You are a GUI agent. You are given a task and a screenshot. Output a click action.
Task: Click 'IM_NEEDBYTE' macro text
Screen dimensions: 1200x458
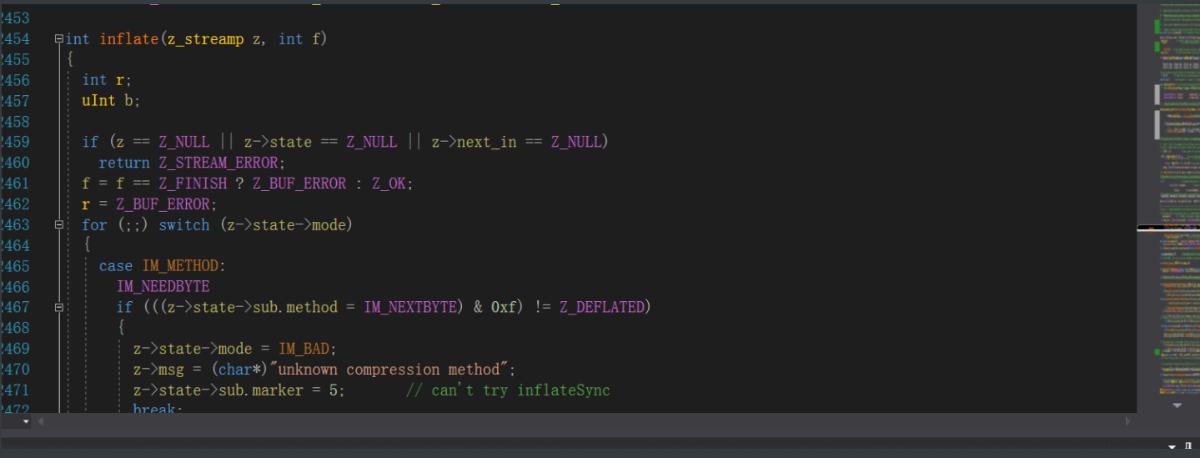tap(163, 285)
